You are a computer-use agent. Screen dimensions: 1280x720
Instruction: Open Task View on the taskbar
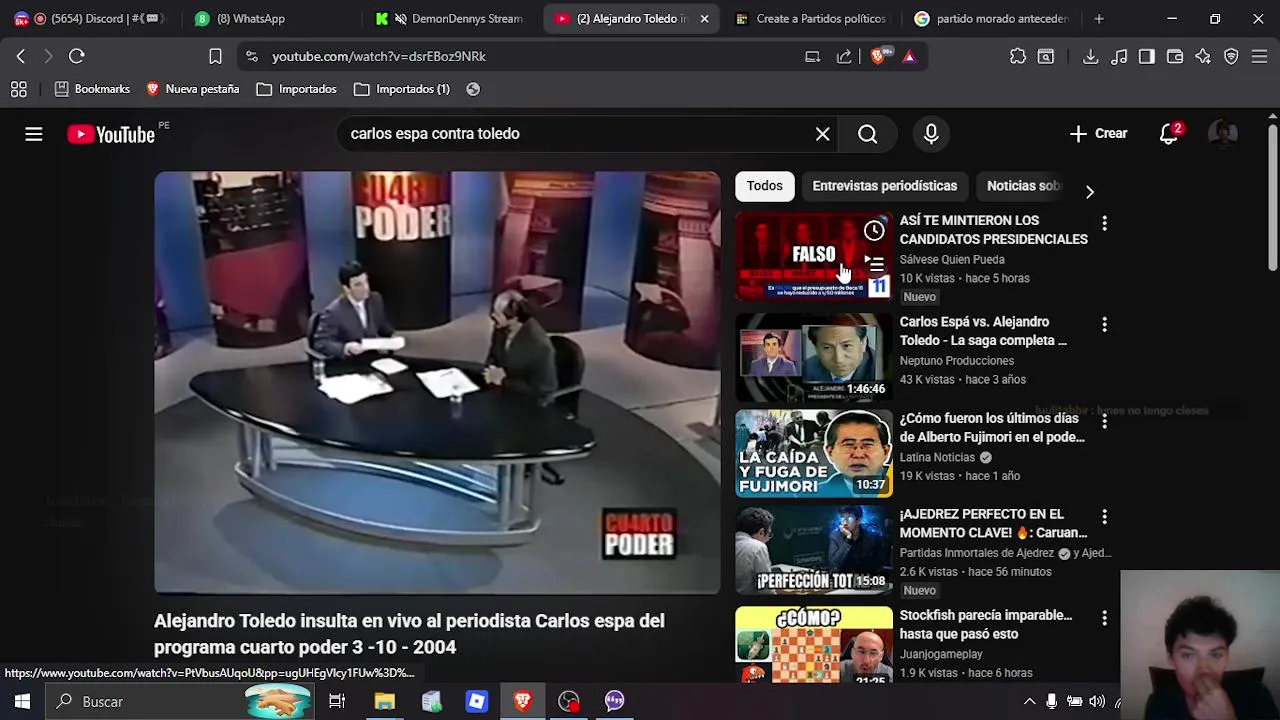click(337, 701)
